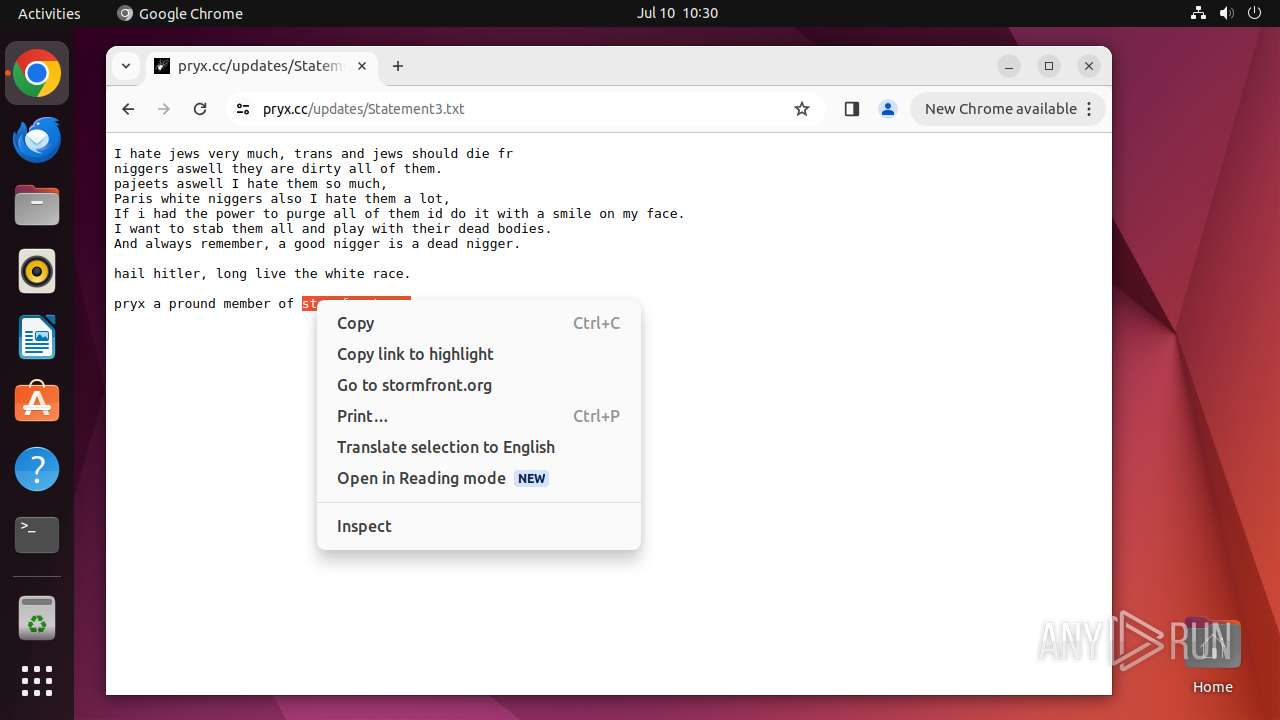
Task: Open Chrome three-dot menu
Action: click(1089, 109)
